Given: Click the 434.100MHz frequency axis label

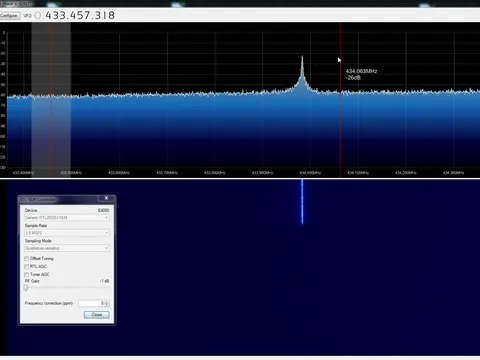Looking at the screenshot, I should click(x=358, y=173).
